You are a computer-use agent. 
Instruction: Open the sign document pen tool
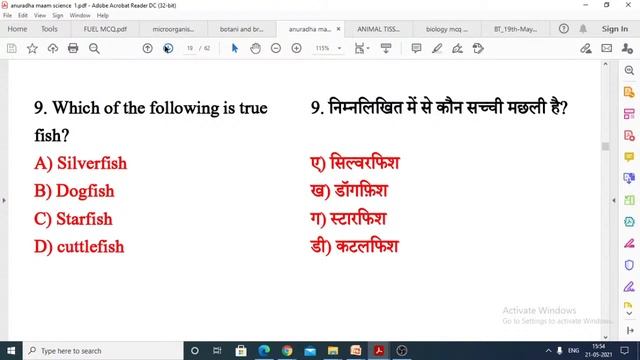(x=458, y=49)
